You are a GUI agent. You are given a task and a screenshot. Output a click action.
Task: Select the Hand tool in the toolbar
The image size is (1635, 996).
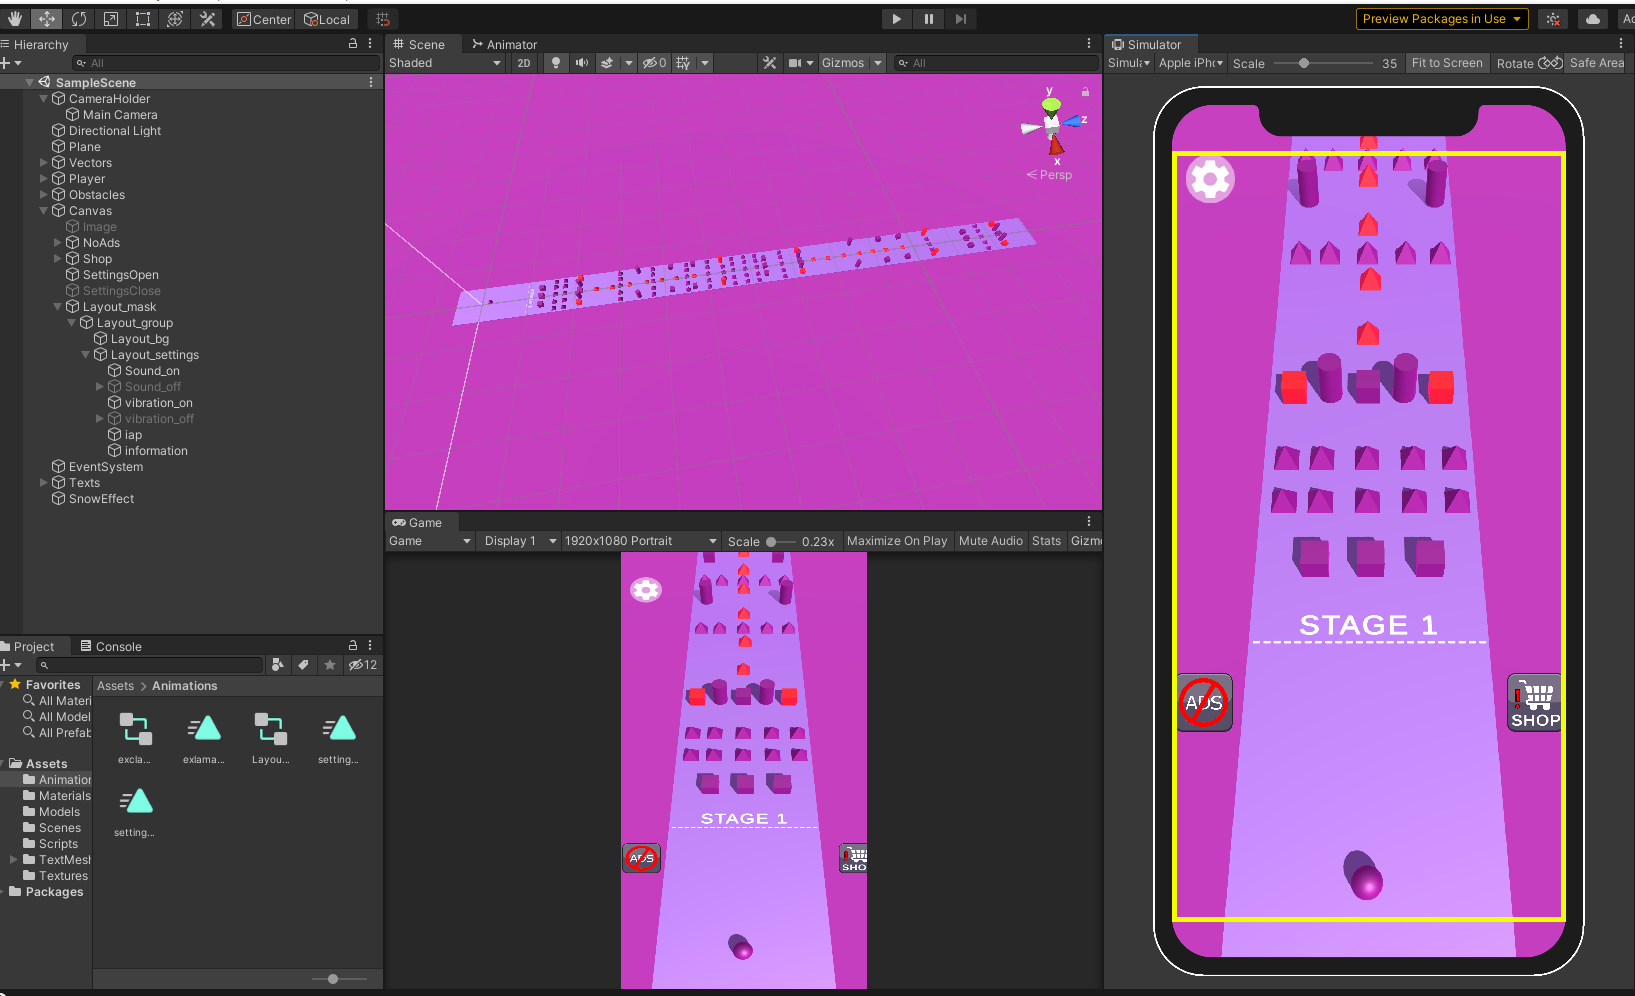point(15,18)
